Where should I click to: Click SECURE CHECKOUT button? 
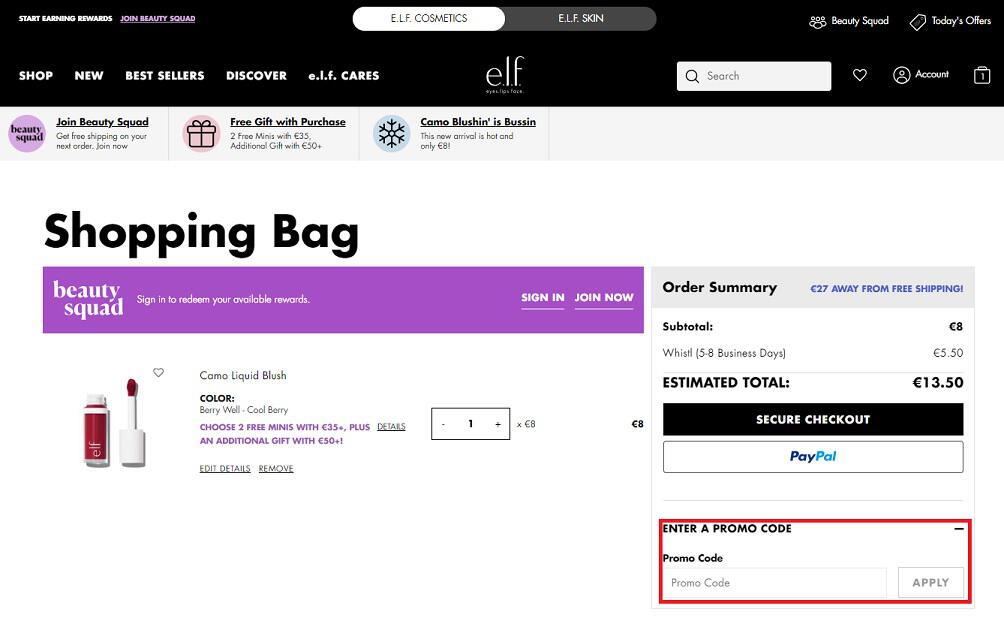tap(813, 419)
